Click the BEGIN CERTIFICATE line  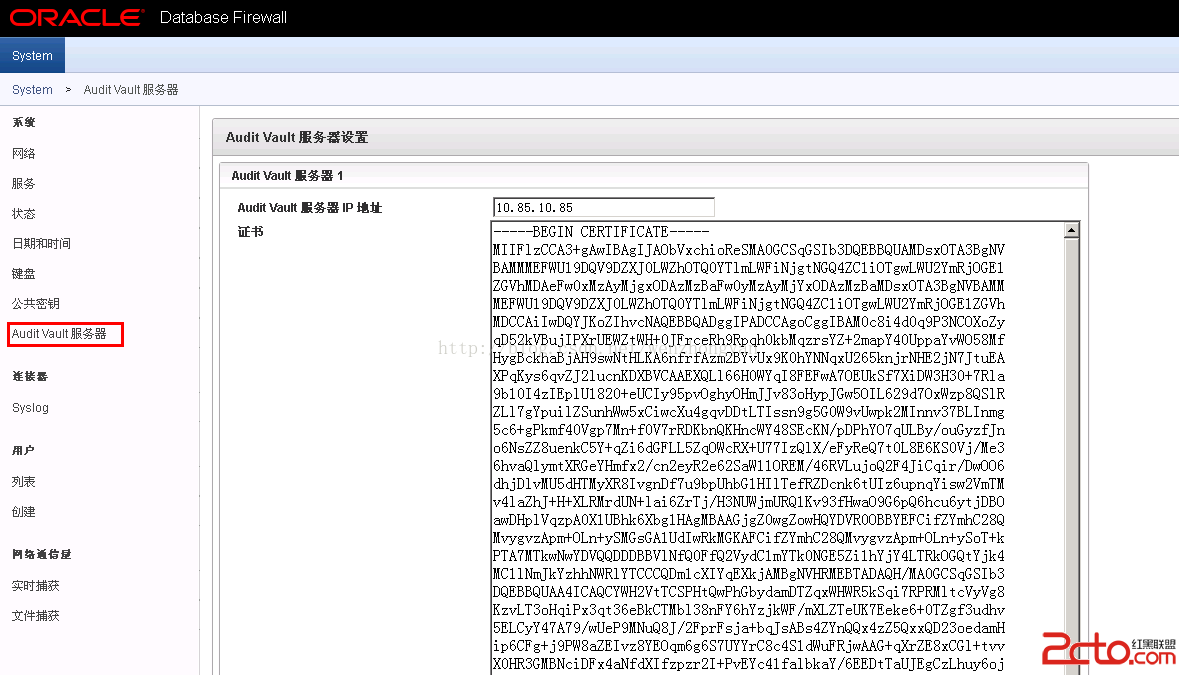[x=602, y=232]
